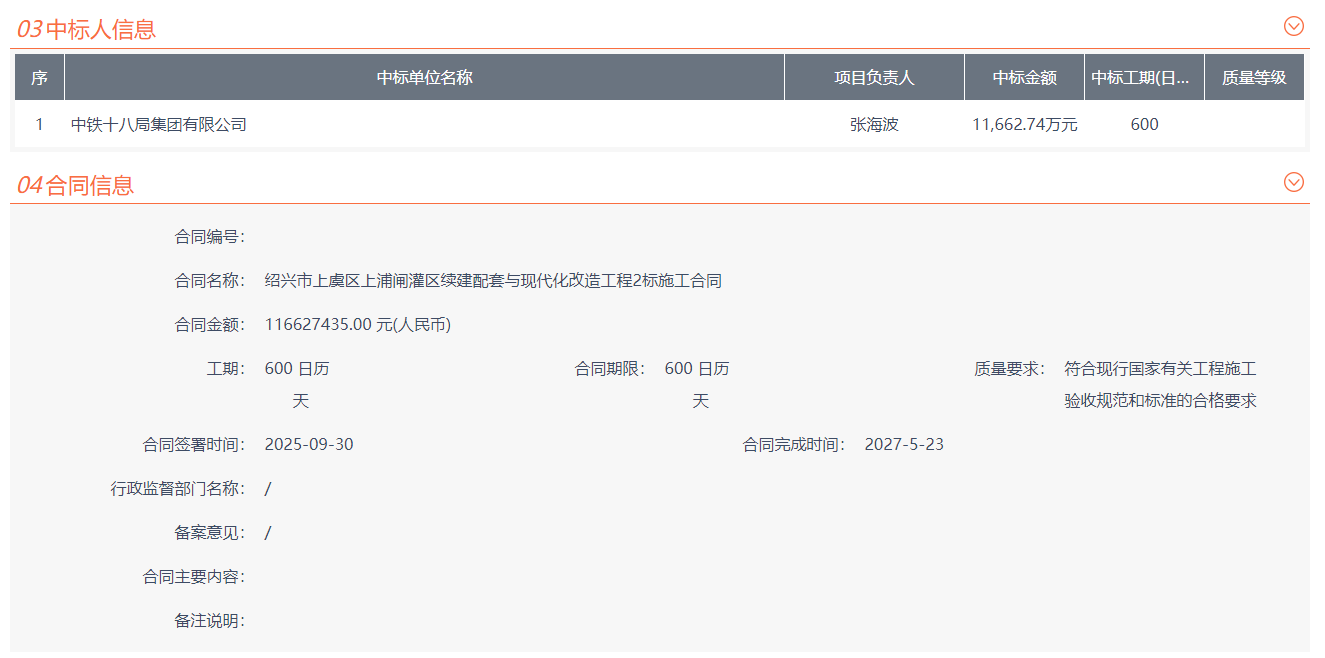Select the 中铁十八局集团有限公司 table cell
This screenshot has width=1325, height=658.
pyautogui.click(x=159, y=125)
